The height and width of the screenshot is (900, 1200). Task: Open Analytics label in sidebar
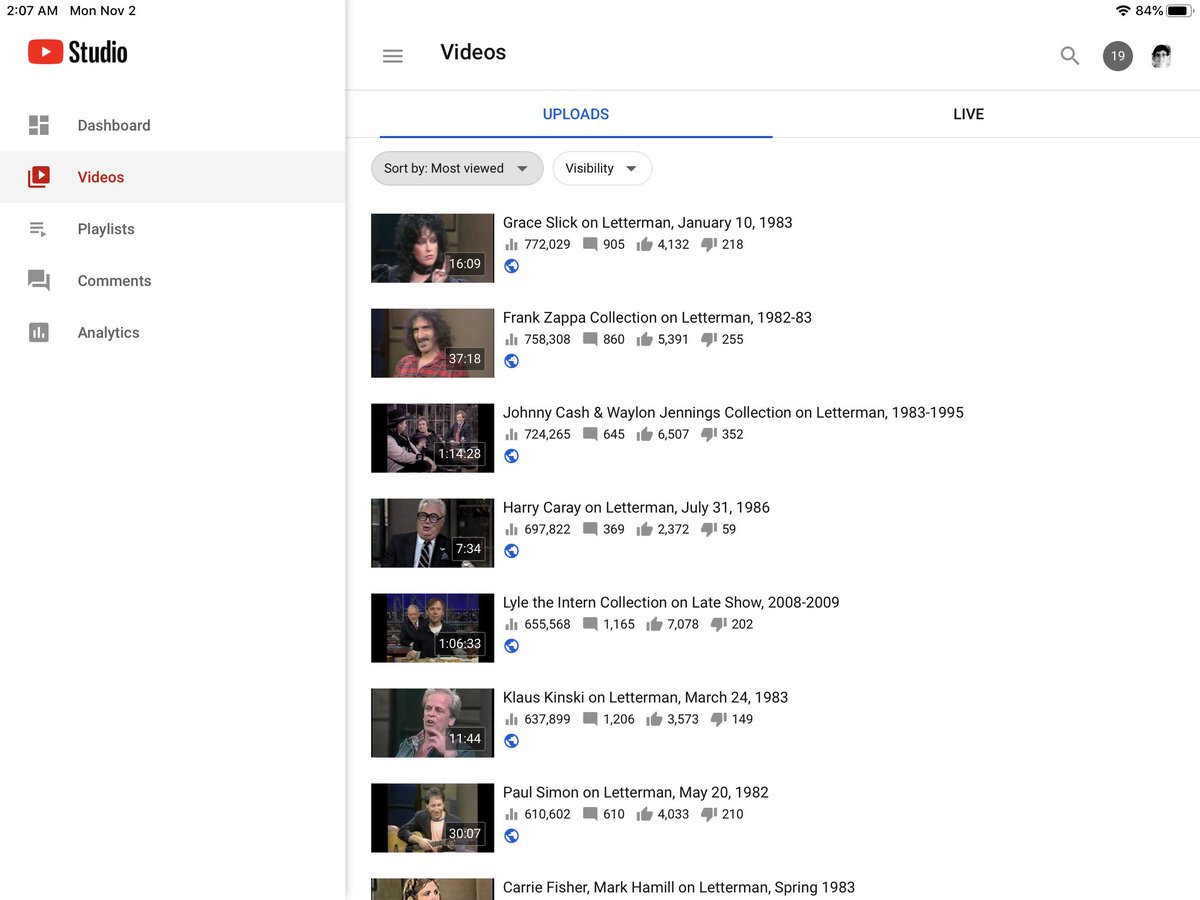click(x=109, y=333)
